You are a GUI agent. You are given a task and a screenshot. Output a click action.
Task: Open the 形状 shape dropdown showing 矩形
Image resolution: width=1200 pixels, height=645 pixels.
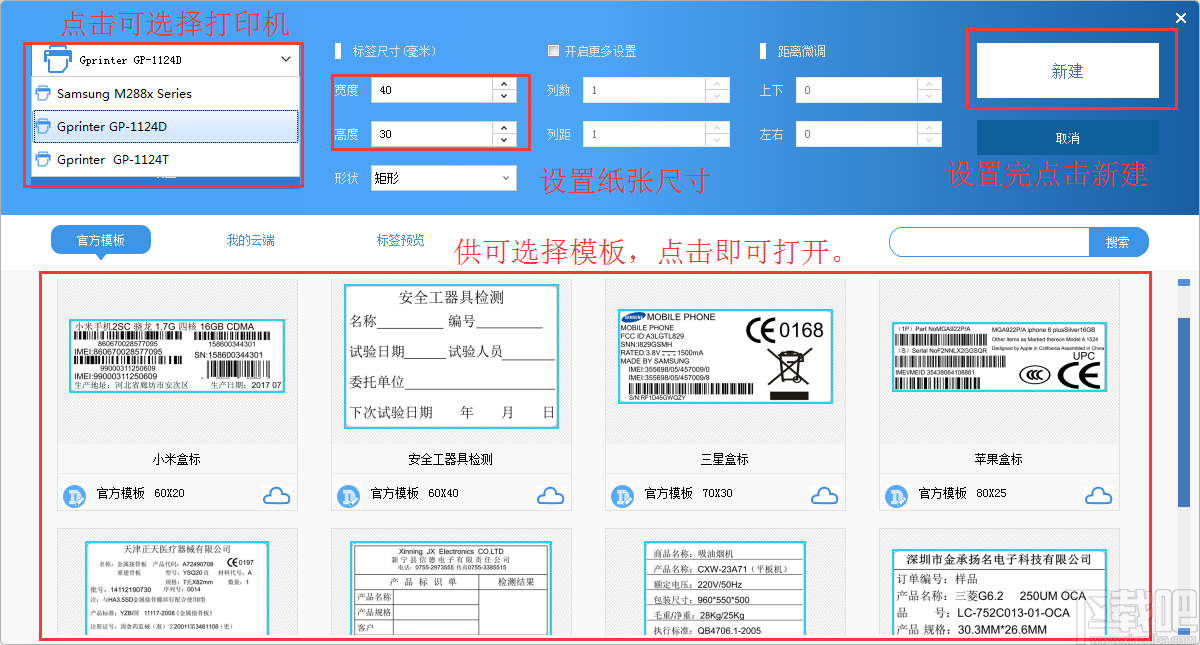click(x=443, y=177)
